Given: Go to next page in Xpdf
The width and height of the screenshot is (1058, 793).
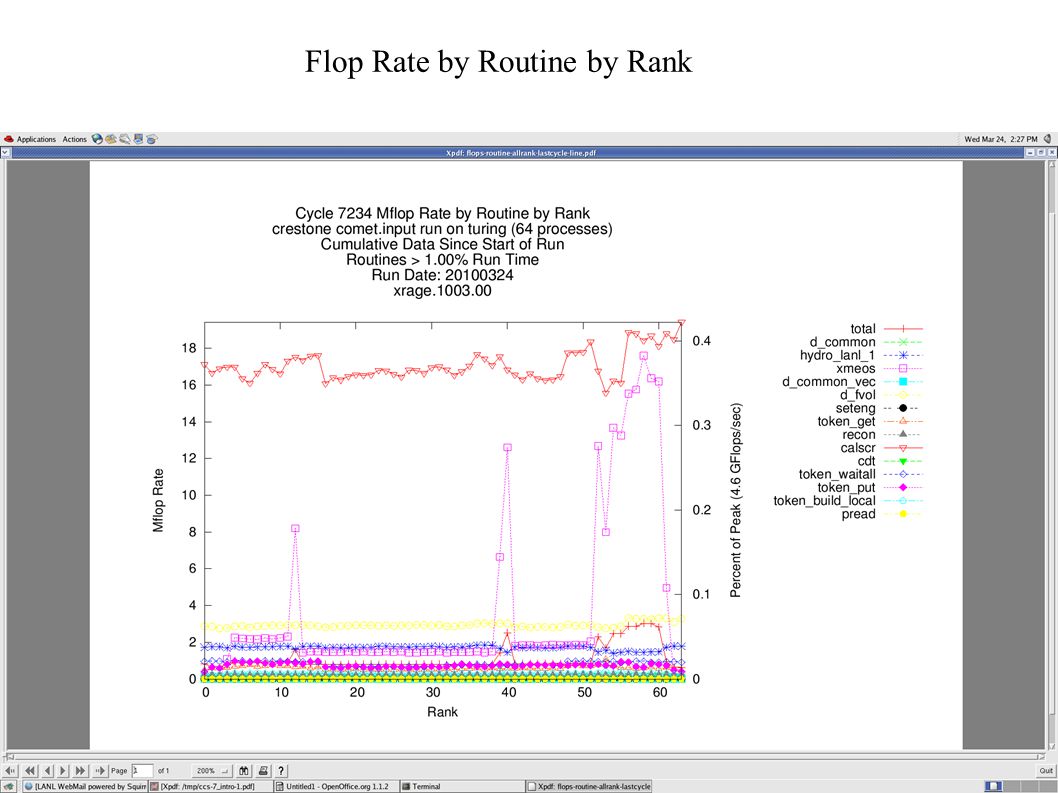Looking at the screenshot, I should [63, 770].
